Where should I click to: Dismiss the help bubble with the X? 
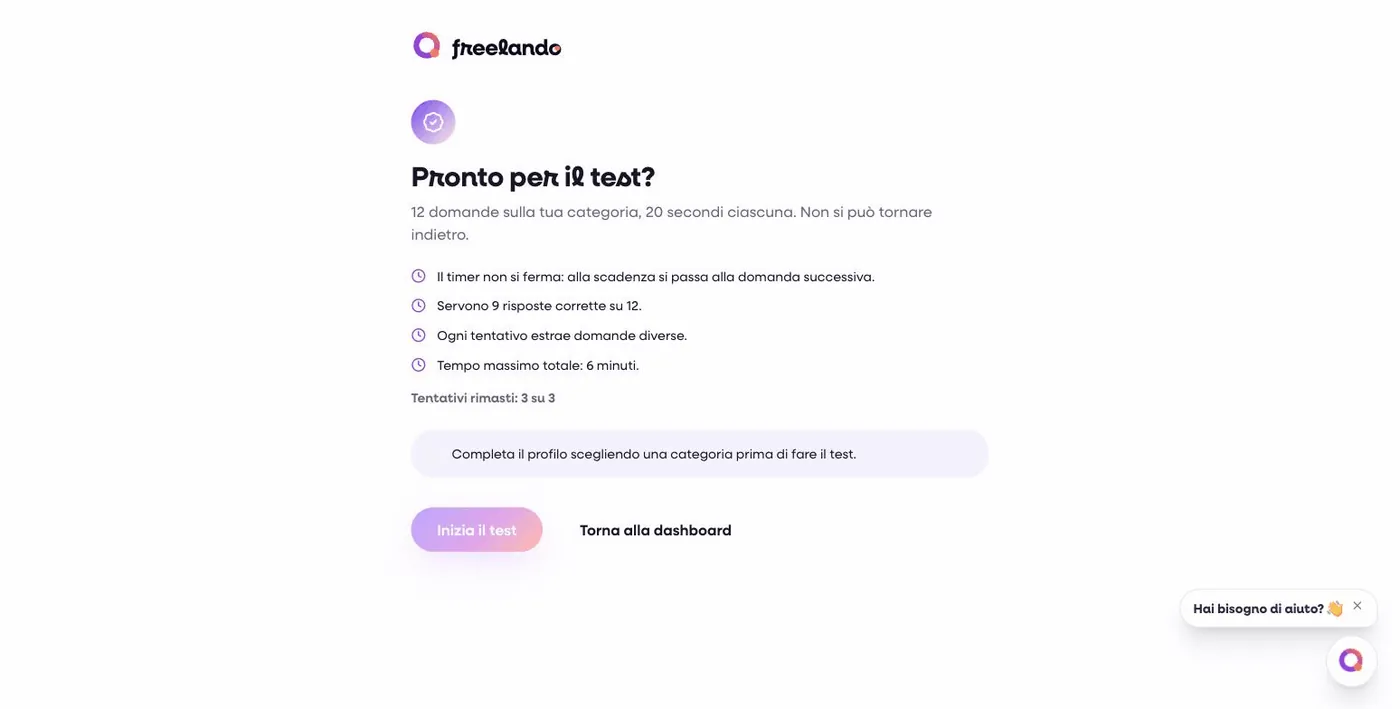pos(1357,606)
